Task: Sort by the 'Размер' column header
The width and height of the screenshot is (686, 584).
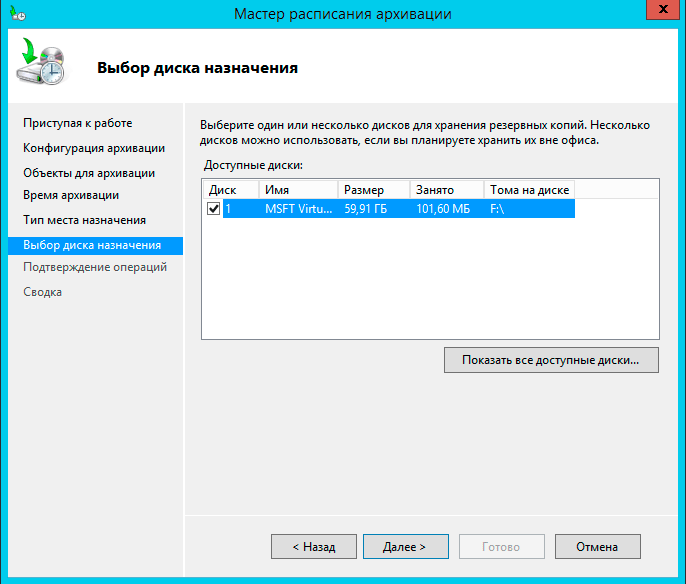Action: click(x=374, y=190)
